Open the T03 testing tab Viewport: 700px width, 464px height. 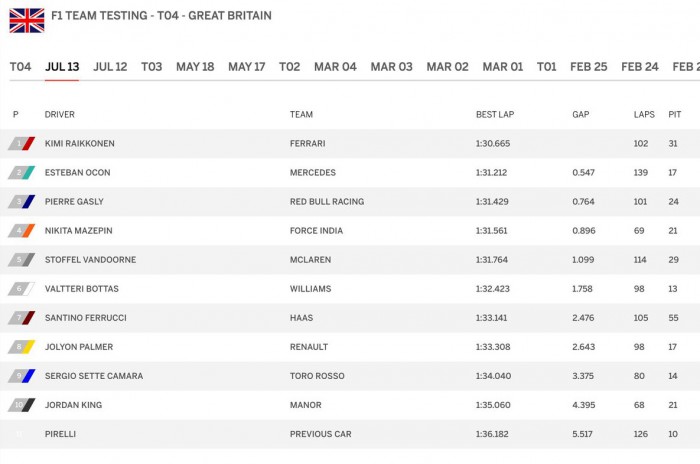[151, 67]
